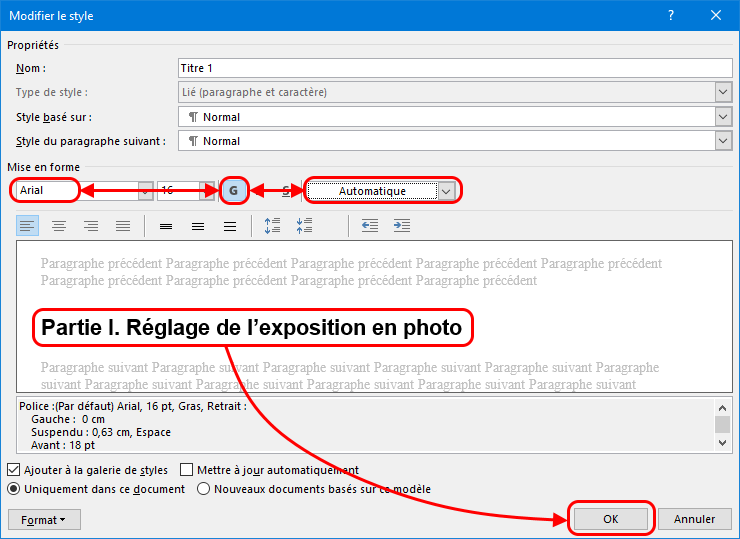
Task: Open the 'Style basé sur' dropdown
Action: tap(723, 117)
